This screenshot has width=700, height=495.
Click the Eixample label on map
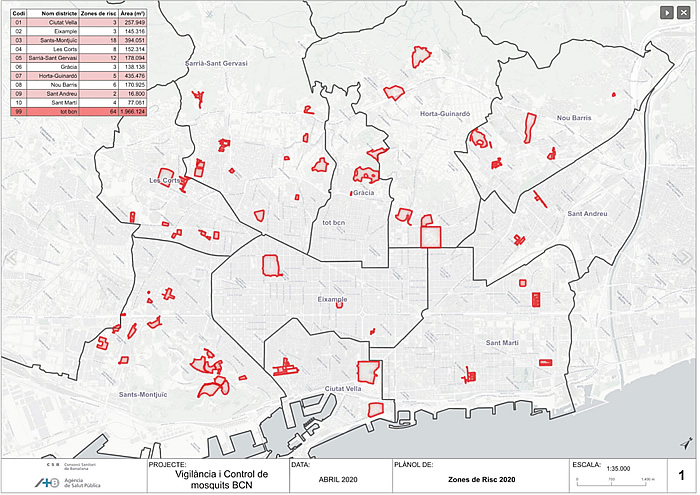pos(331,299)
